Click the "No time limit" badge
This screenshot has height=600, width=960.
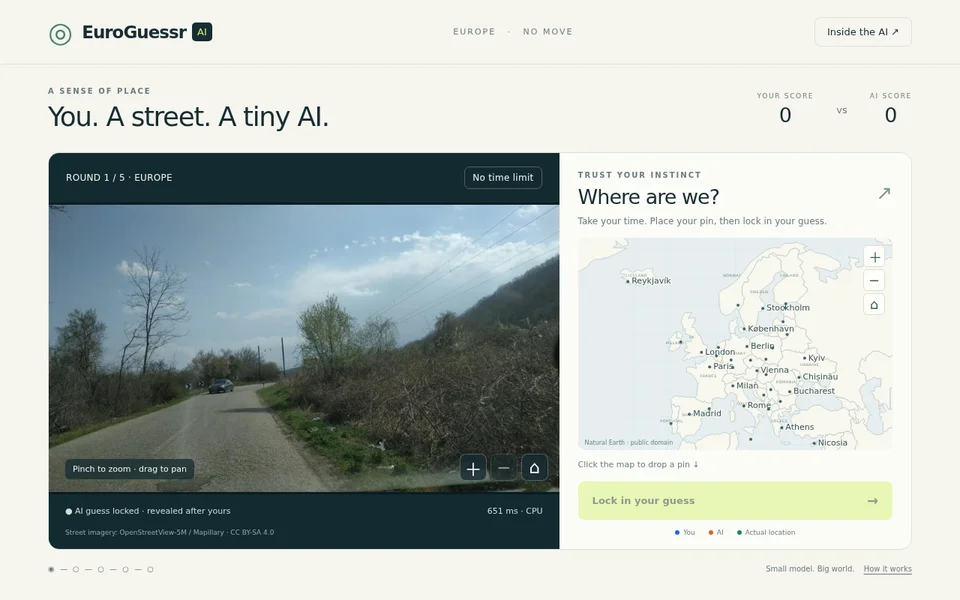503,178
